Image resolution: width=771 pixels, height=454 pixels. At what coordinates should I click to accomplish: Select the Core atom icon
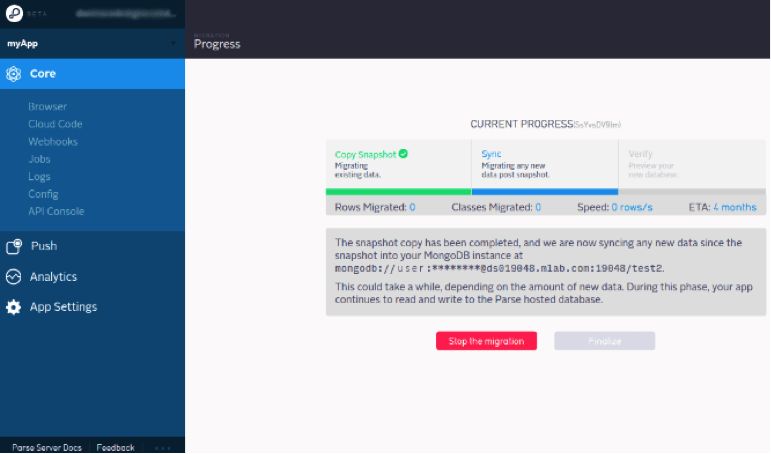14,74
